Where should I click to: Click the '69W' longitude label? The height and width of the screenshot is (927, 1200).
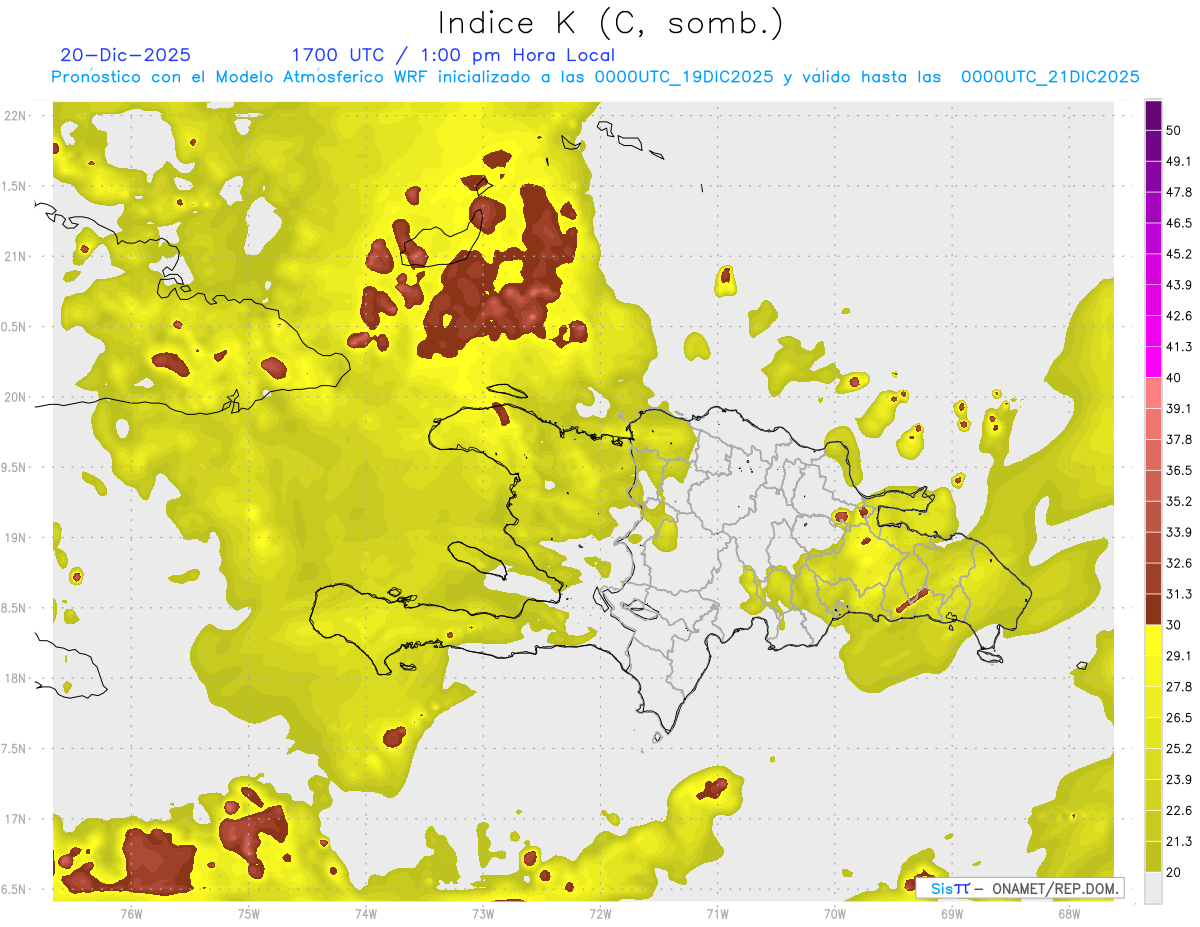(x=951, y=913)
